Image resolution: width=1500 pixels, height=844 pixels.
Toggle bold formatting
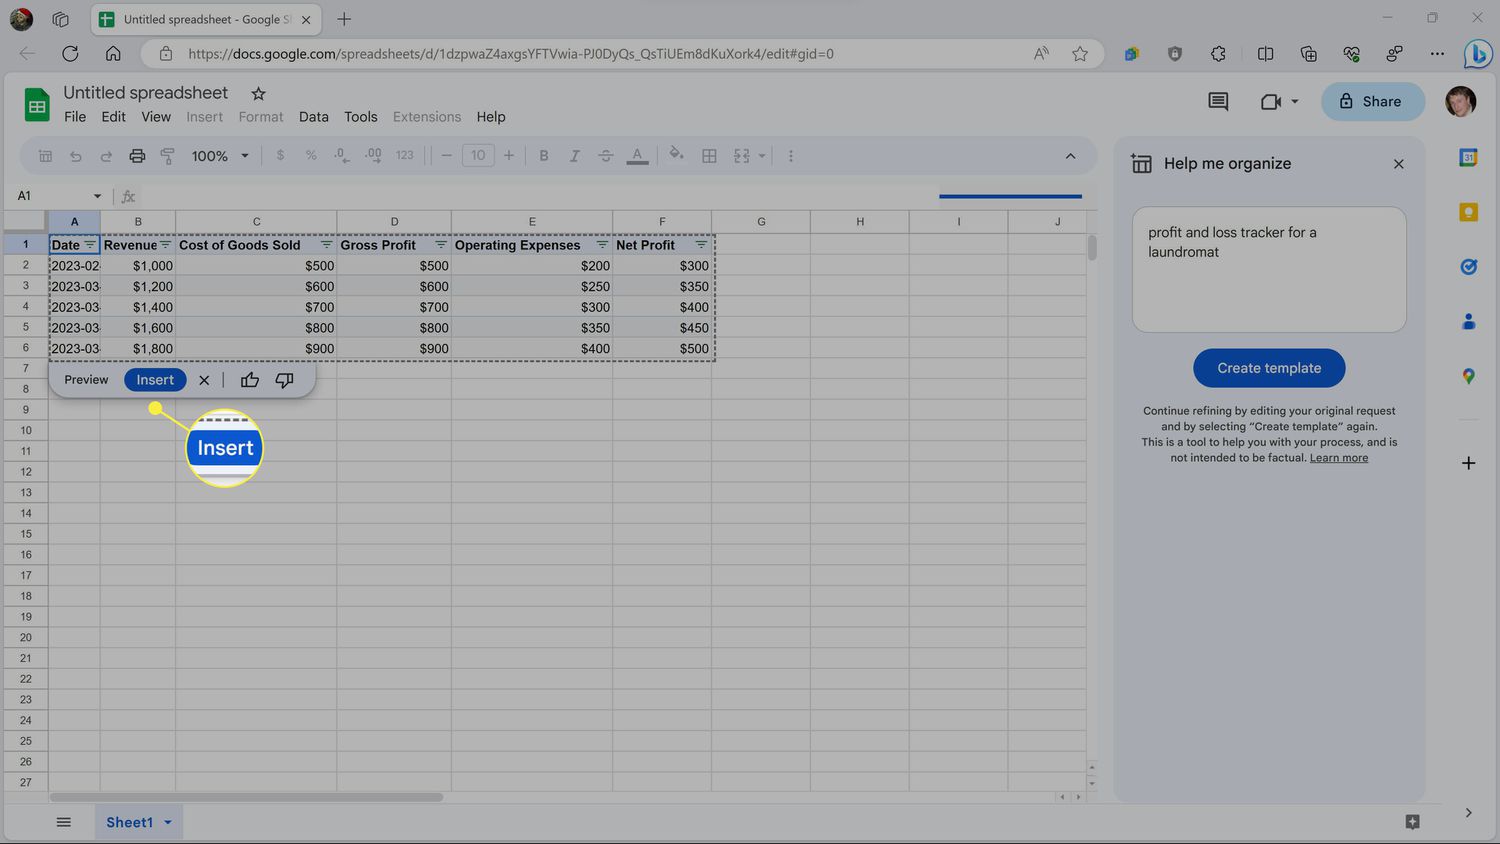tap(543, 156)
